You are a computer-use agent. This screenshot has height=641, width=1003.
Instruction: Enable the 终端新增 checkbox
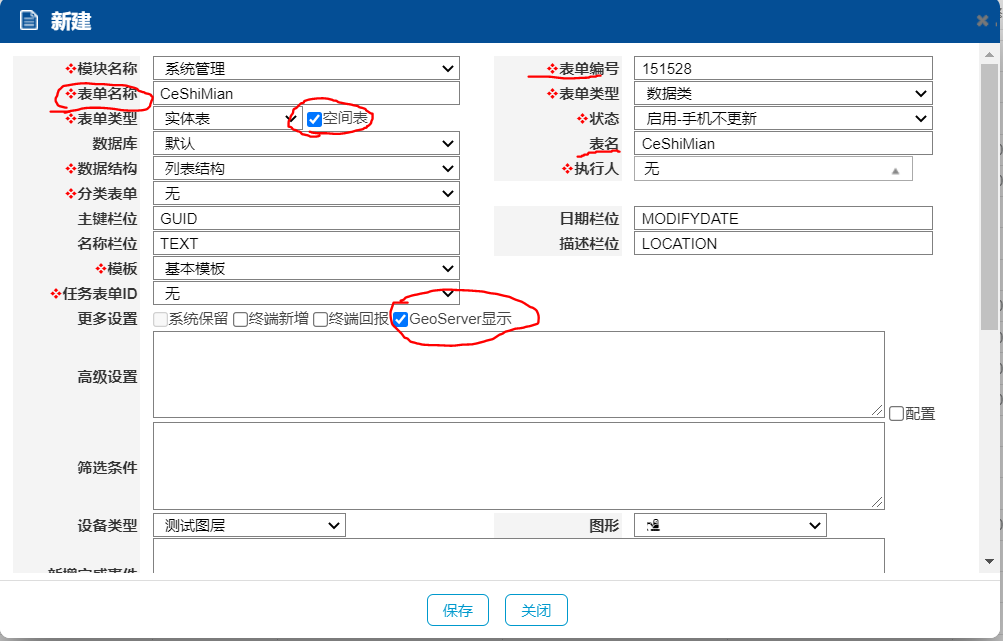(x=240, y=320)
